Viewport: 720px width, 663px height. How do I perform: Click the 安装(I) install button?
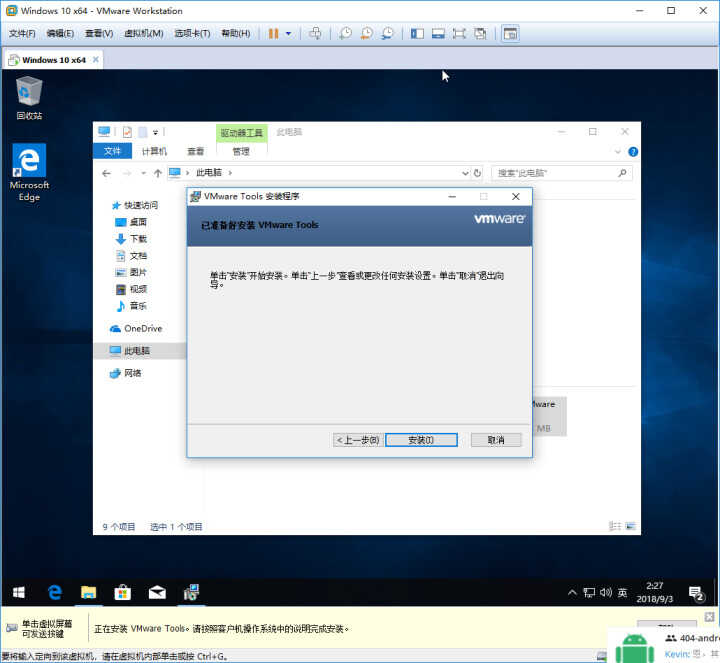421,440
